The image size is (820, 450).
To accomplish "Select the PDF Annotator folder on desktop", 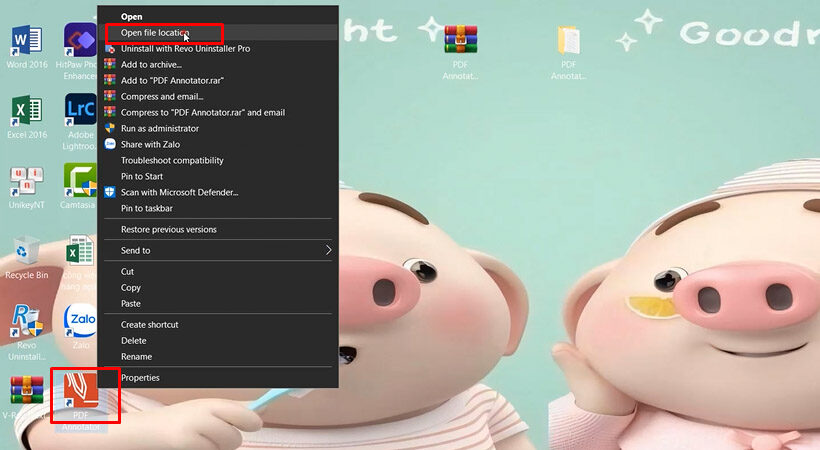I will [568, 52].
